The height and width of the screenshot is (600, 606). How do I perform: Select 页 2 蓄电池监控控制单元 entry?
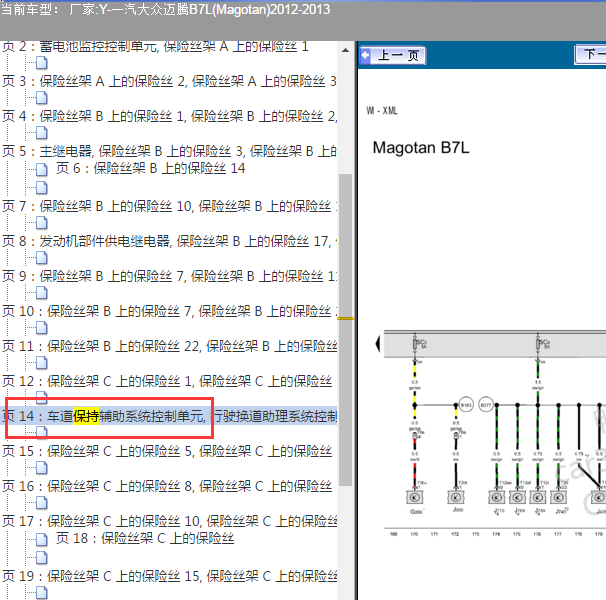pyautogui.click(x=155, y=46)
